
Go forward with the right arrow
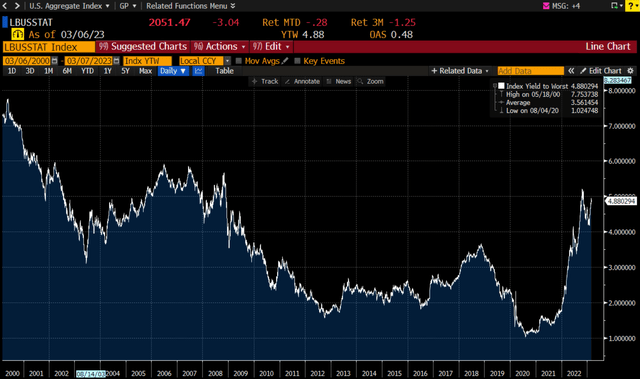tap(17, 6)
